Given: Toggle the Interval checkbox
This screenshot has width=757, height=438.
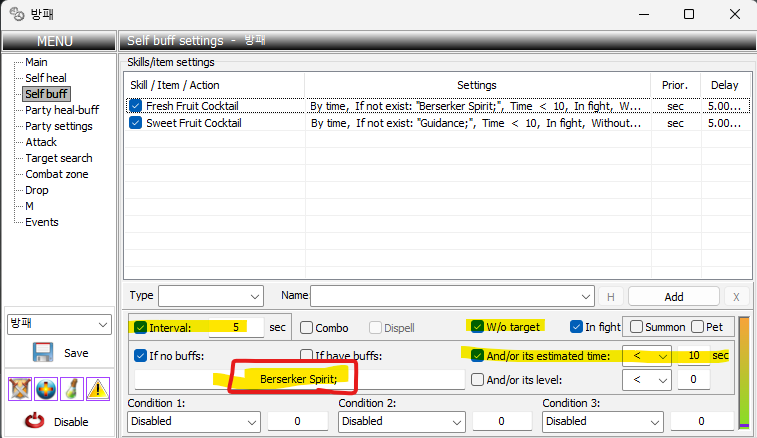Looking at the screenshot, I should [141, 327].
